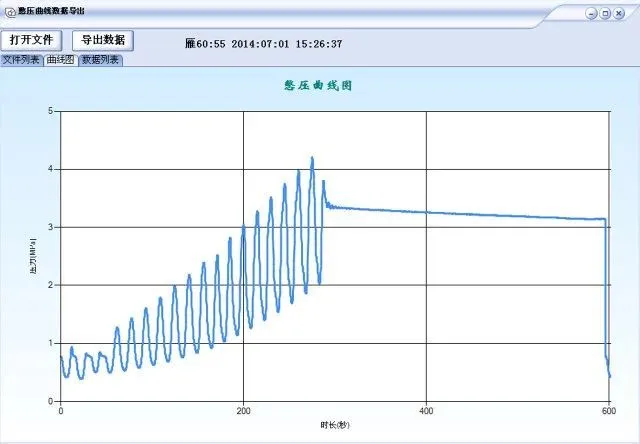Click the flat plateau section of the curve
Screen dimensions: 640x444
coord(460,213)
